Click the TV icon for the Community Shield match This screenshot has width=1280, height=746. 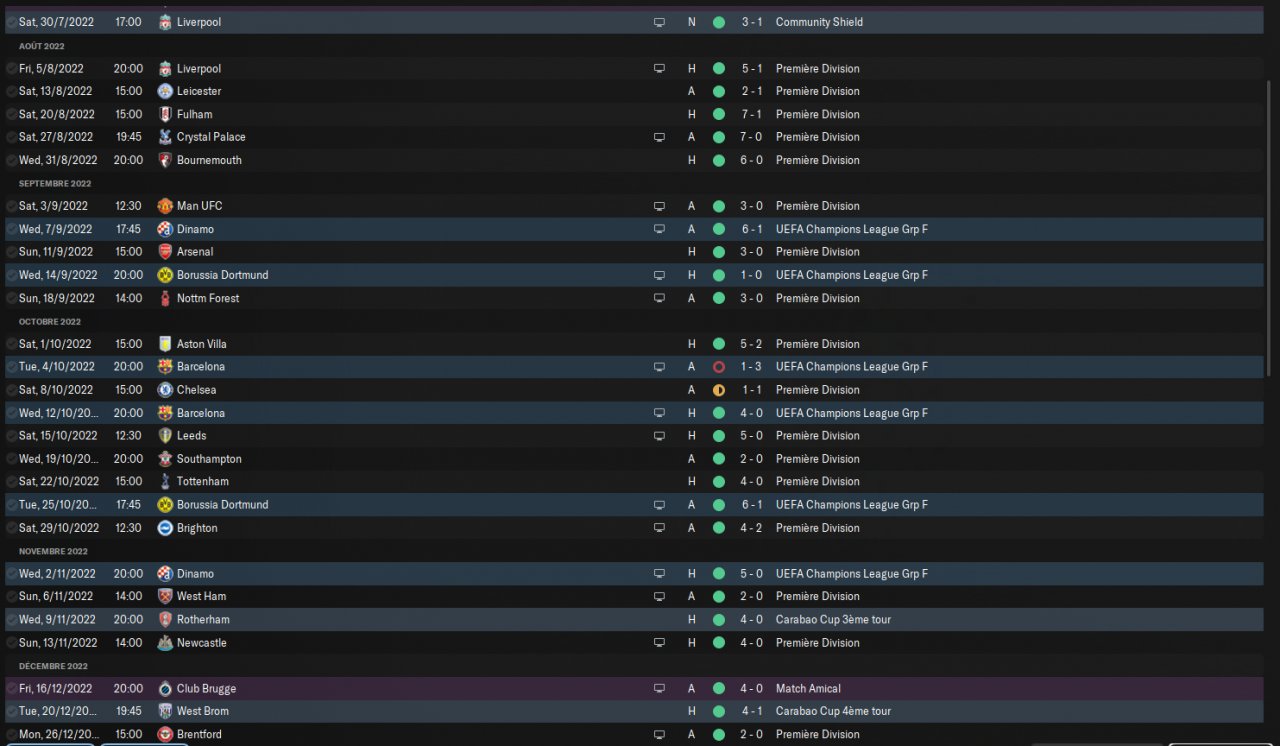tap(659, 22)
